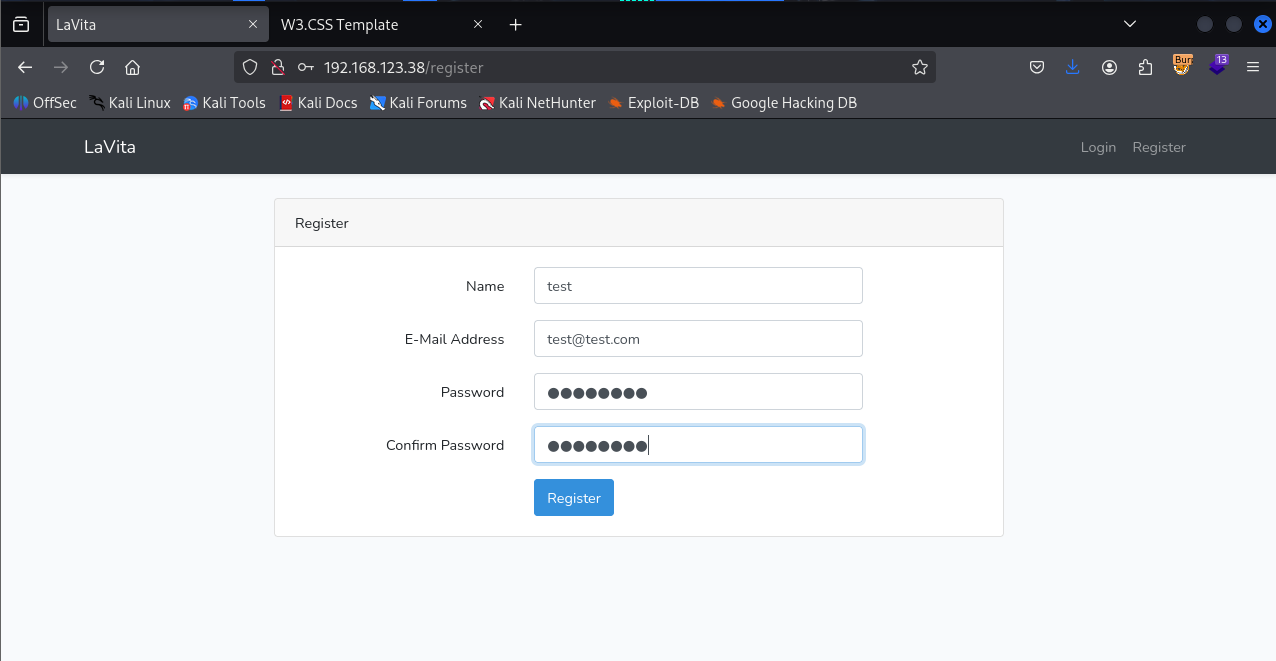Click the browser reload button
1276x661 pixels.
[x=97, y=67]
